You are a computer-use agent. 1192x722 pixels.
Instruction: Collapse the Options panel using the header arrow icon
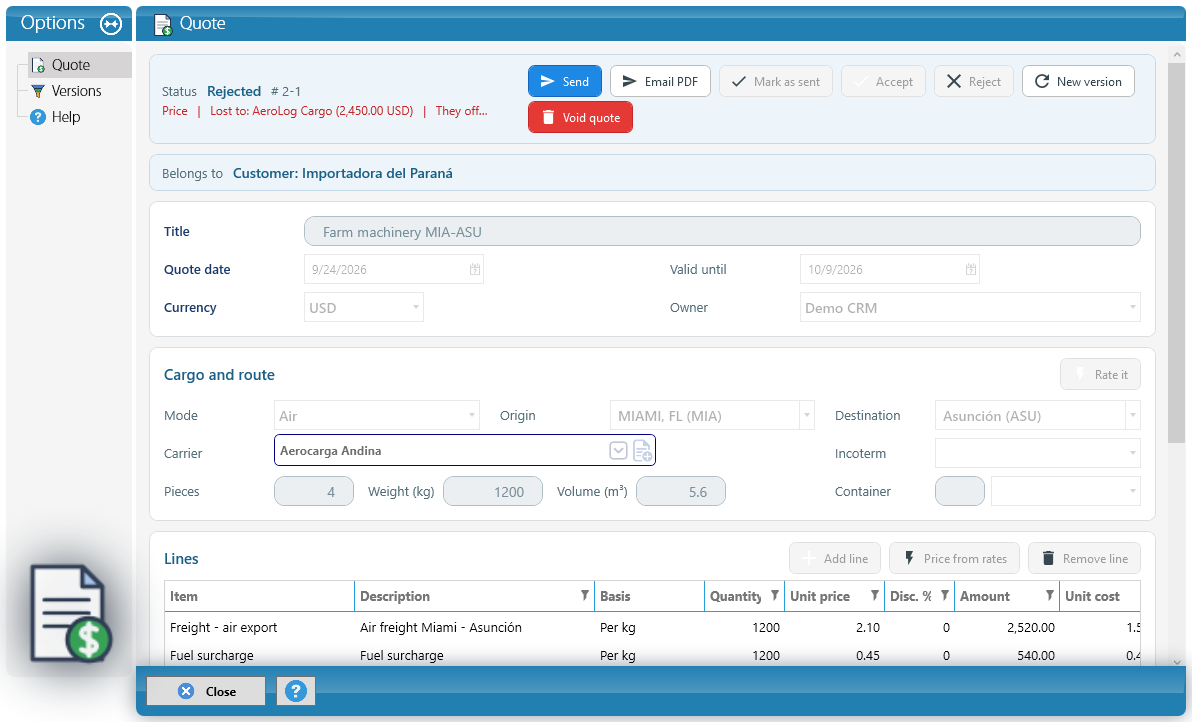click(x=111, y=24)
